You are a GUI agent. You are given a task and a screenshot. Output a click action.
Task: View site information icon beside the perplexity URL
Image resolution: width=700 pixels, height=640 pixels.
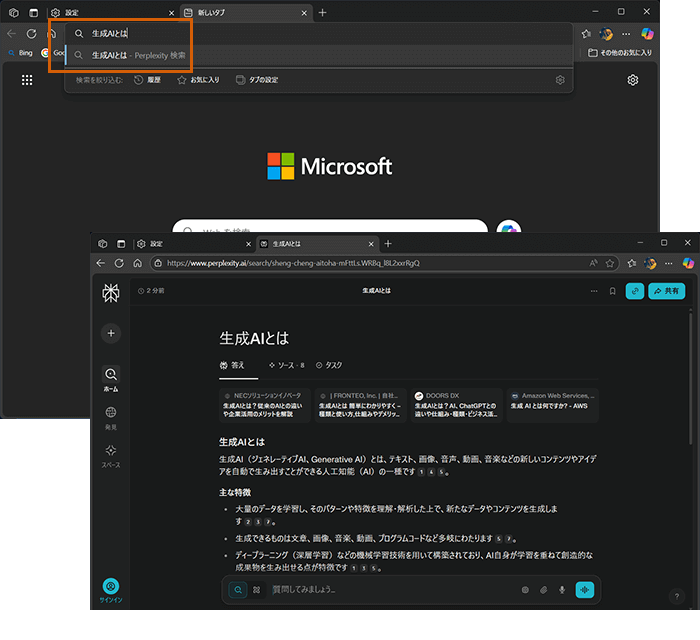[x=158, y=263]
